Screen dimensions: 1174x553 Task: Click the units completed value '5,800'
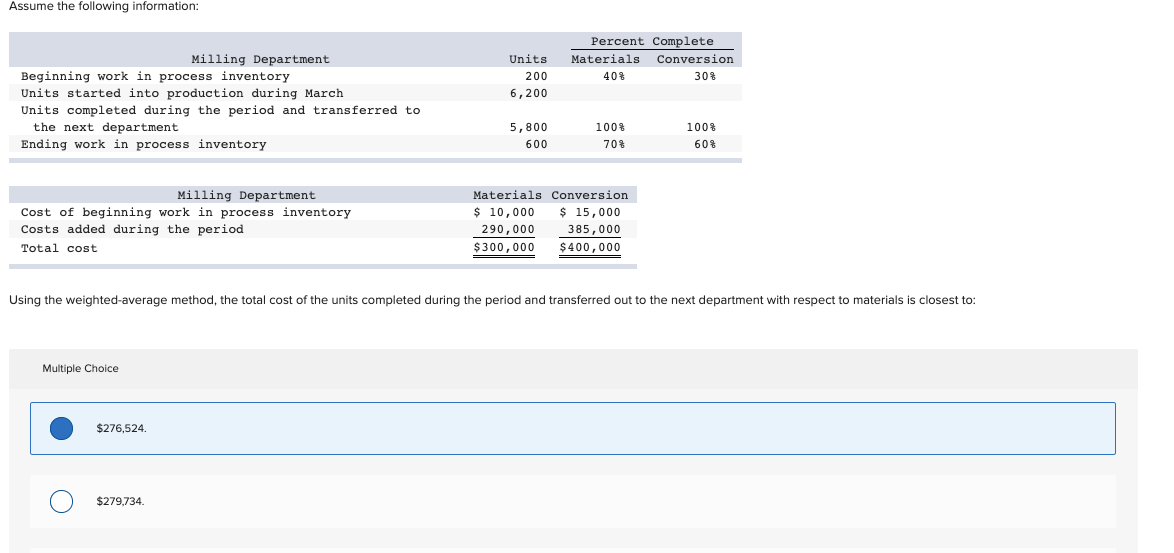529,127
